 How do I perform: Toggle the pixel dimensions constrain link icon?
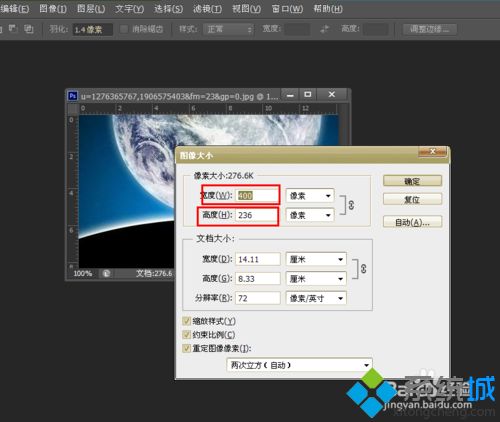click(x=351, y=205)
